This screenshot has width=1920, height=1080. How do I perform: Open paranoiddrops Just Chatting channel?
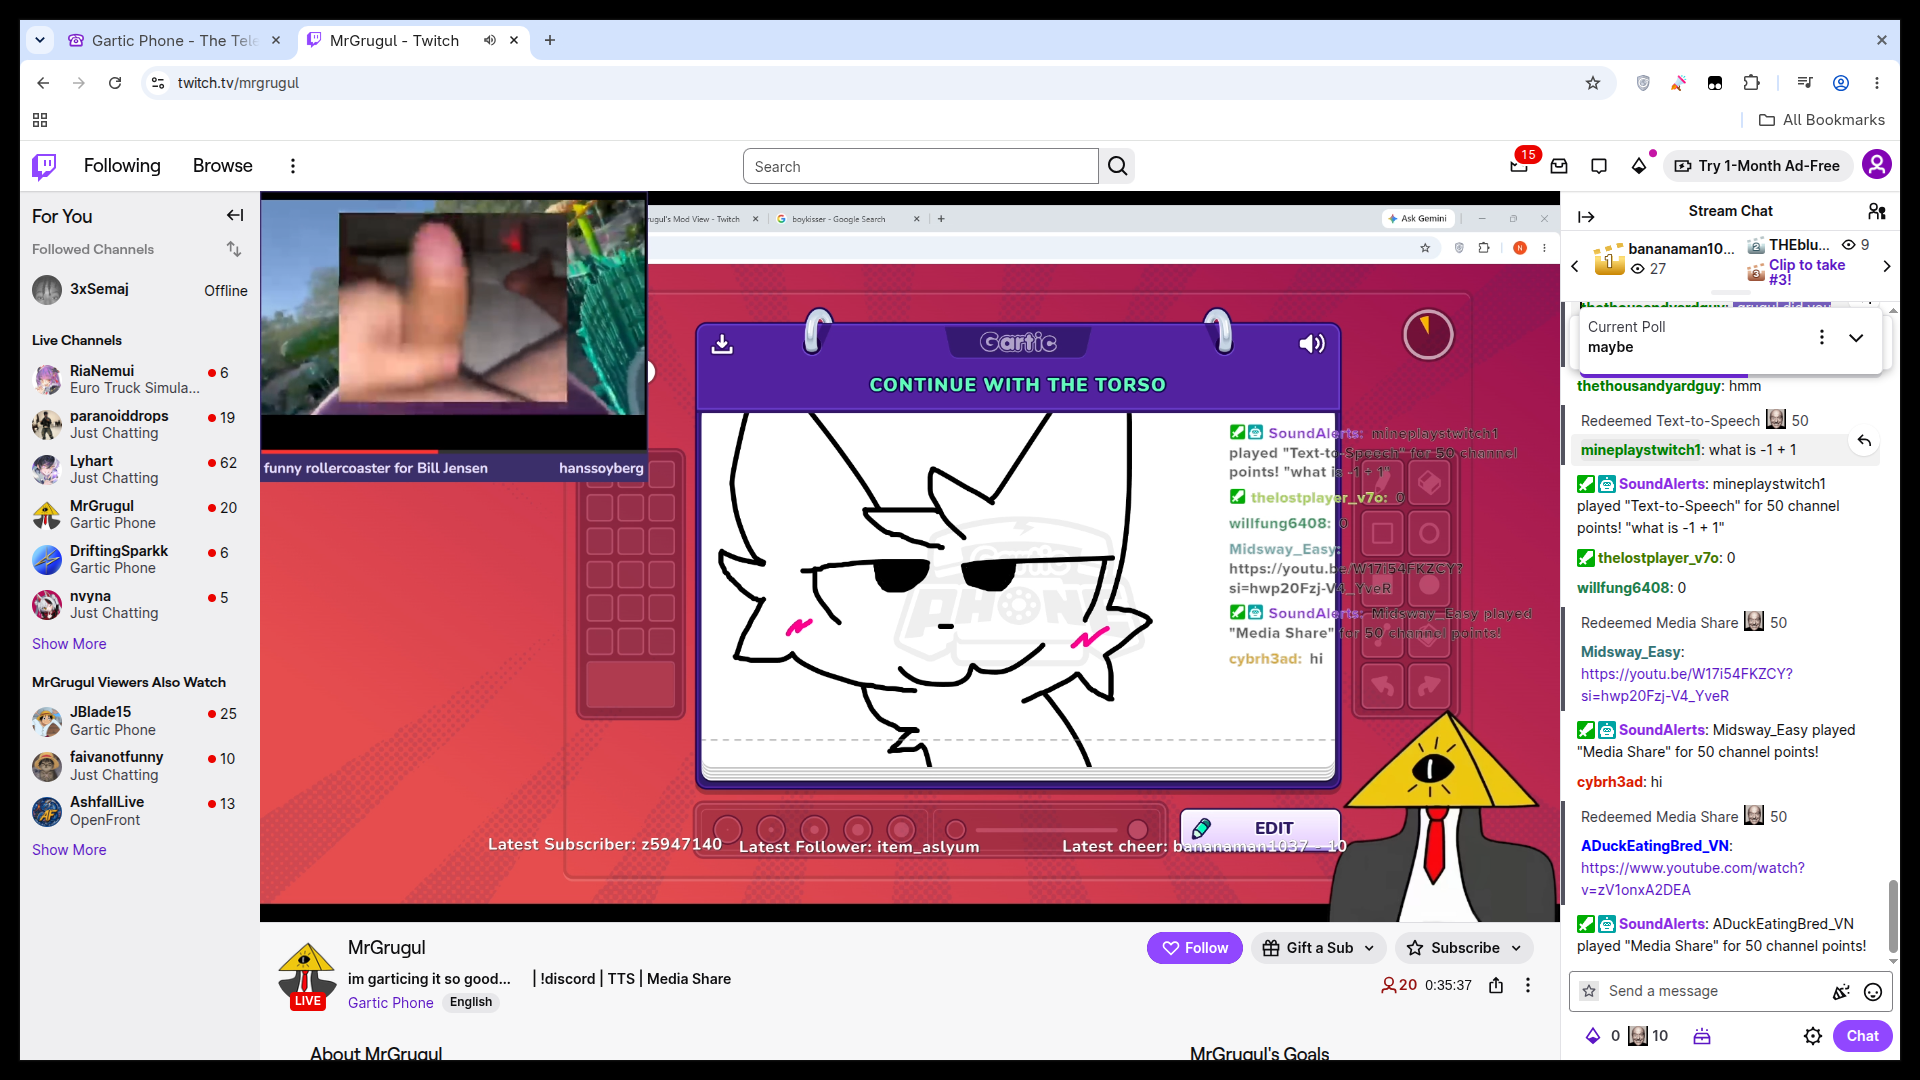pyautogui.click(x=140, y=424)
